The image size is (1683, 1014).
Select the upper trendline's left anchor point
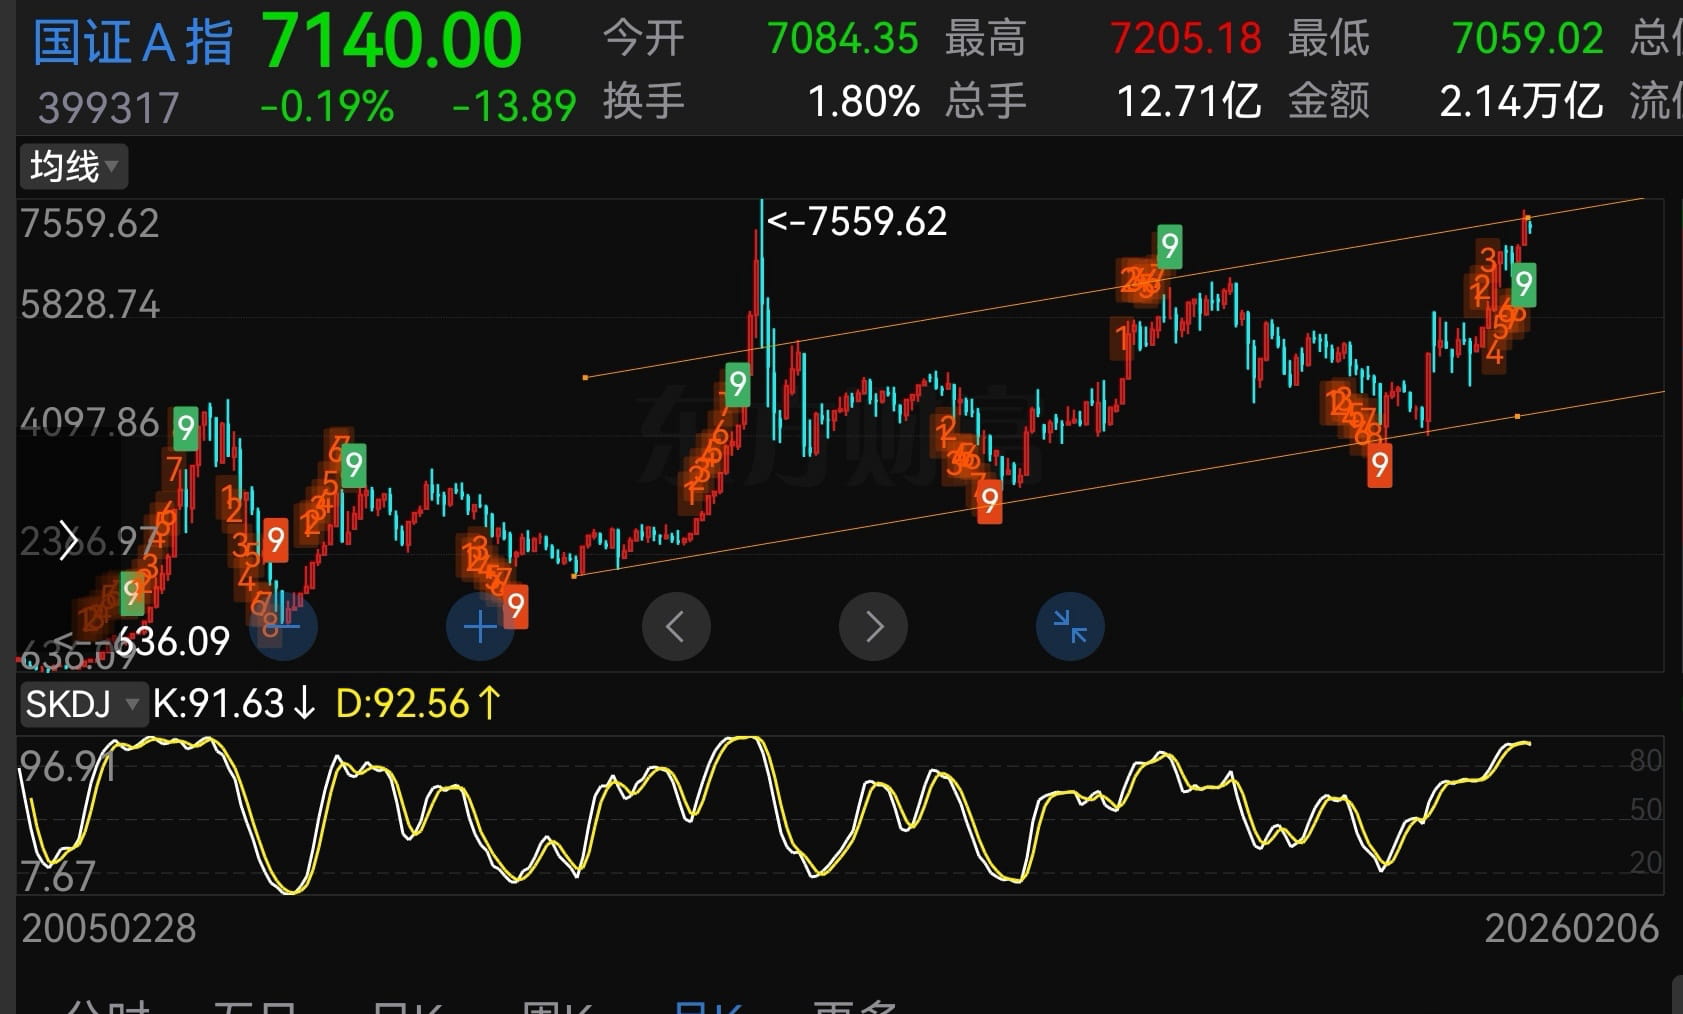click(x=585, y=377)
